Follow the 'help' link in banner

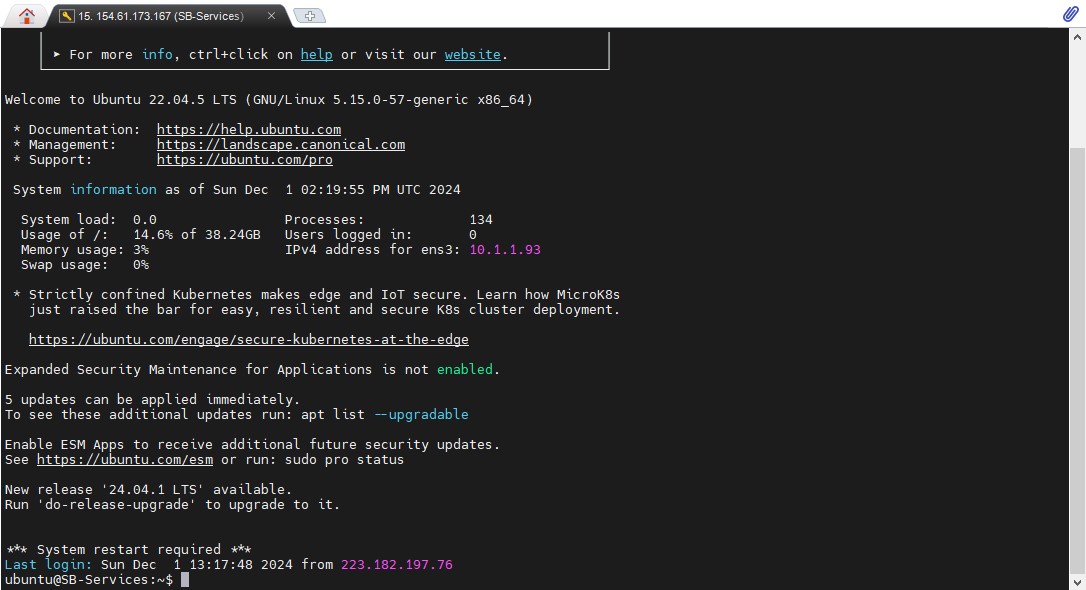(x=316, y=54)
